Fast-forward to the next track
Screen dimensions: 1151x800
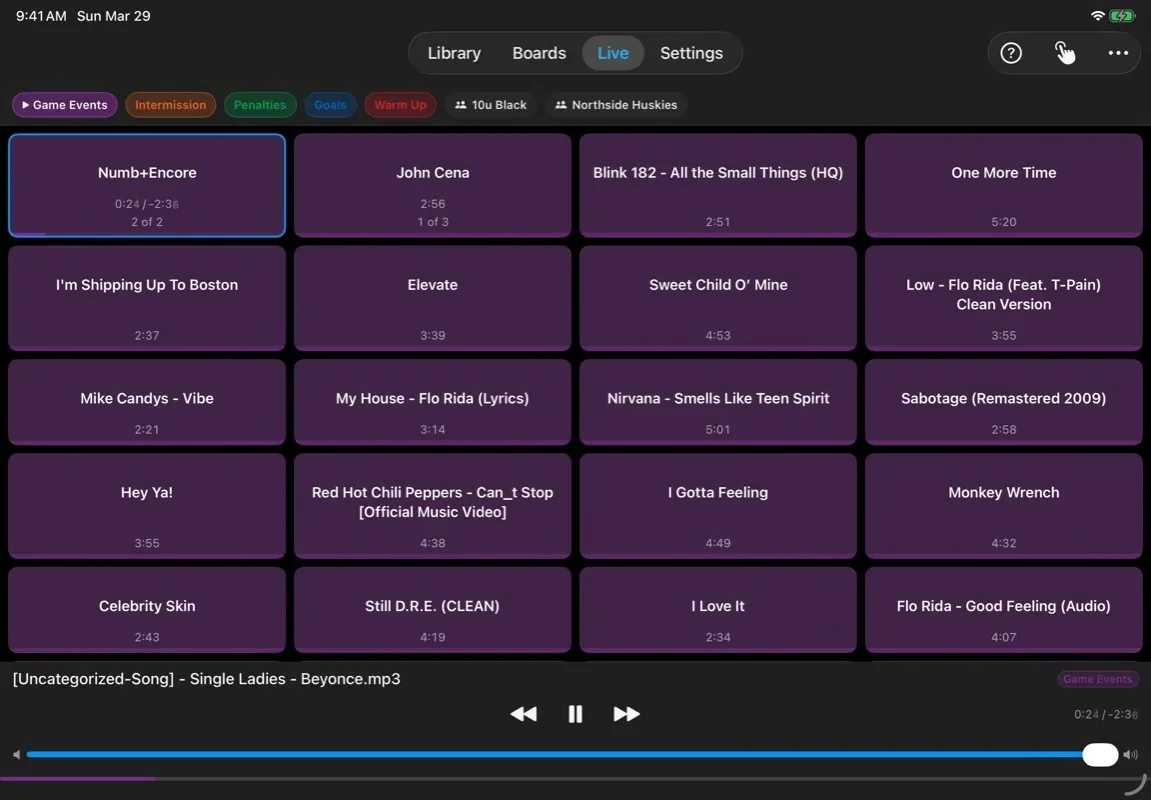pyautogui.click(x=627, y=713)
